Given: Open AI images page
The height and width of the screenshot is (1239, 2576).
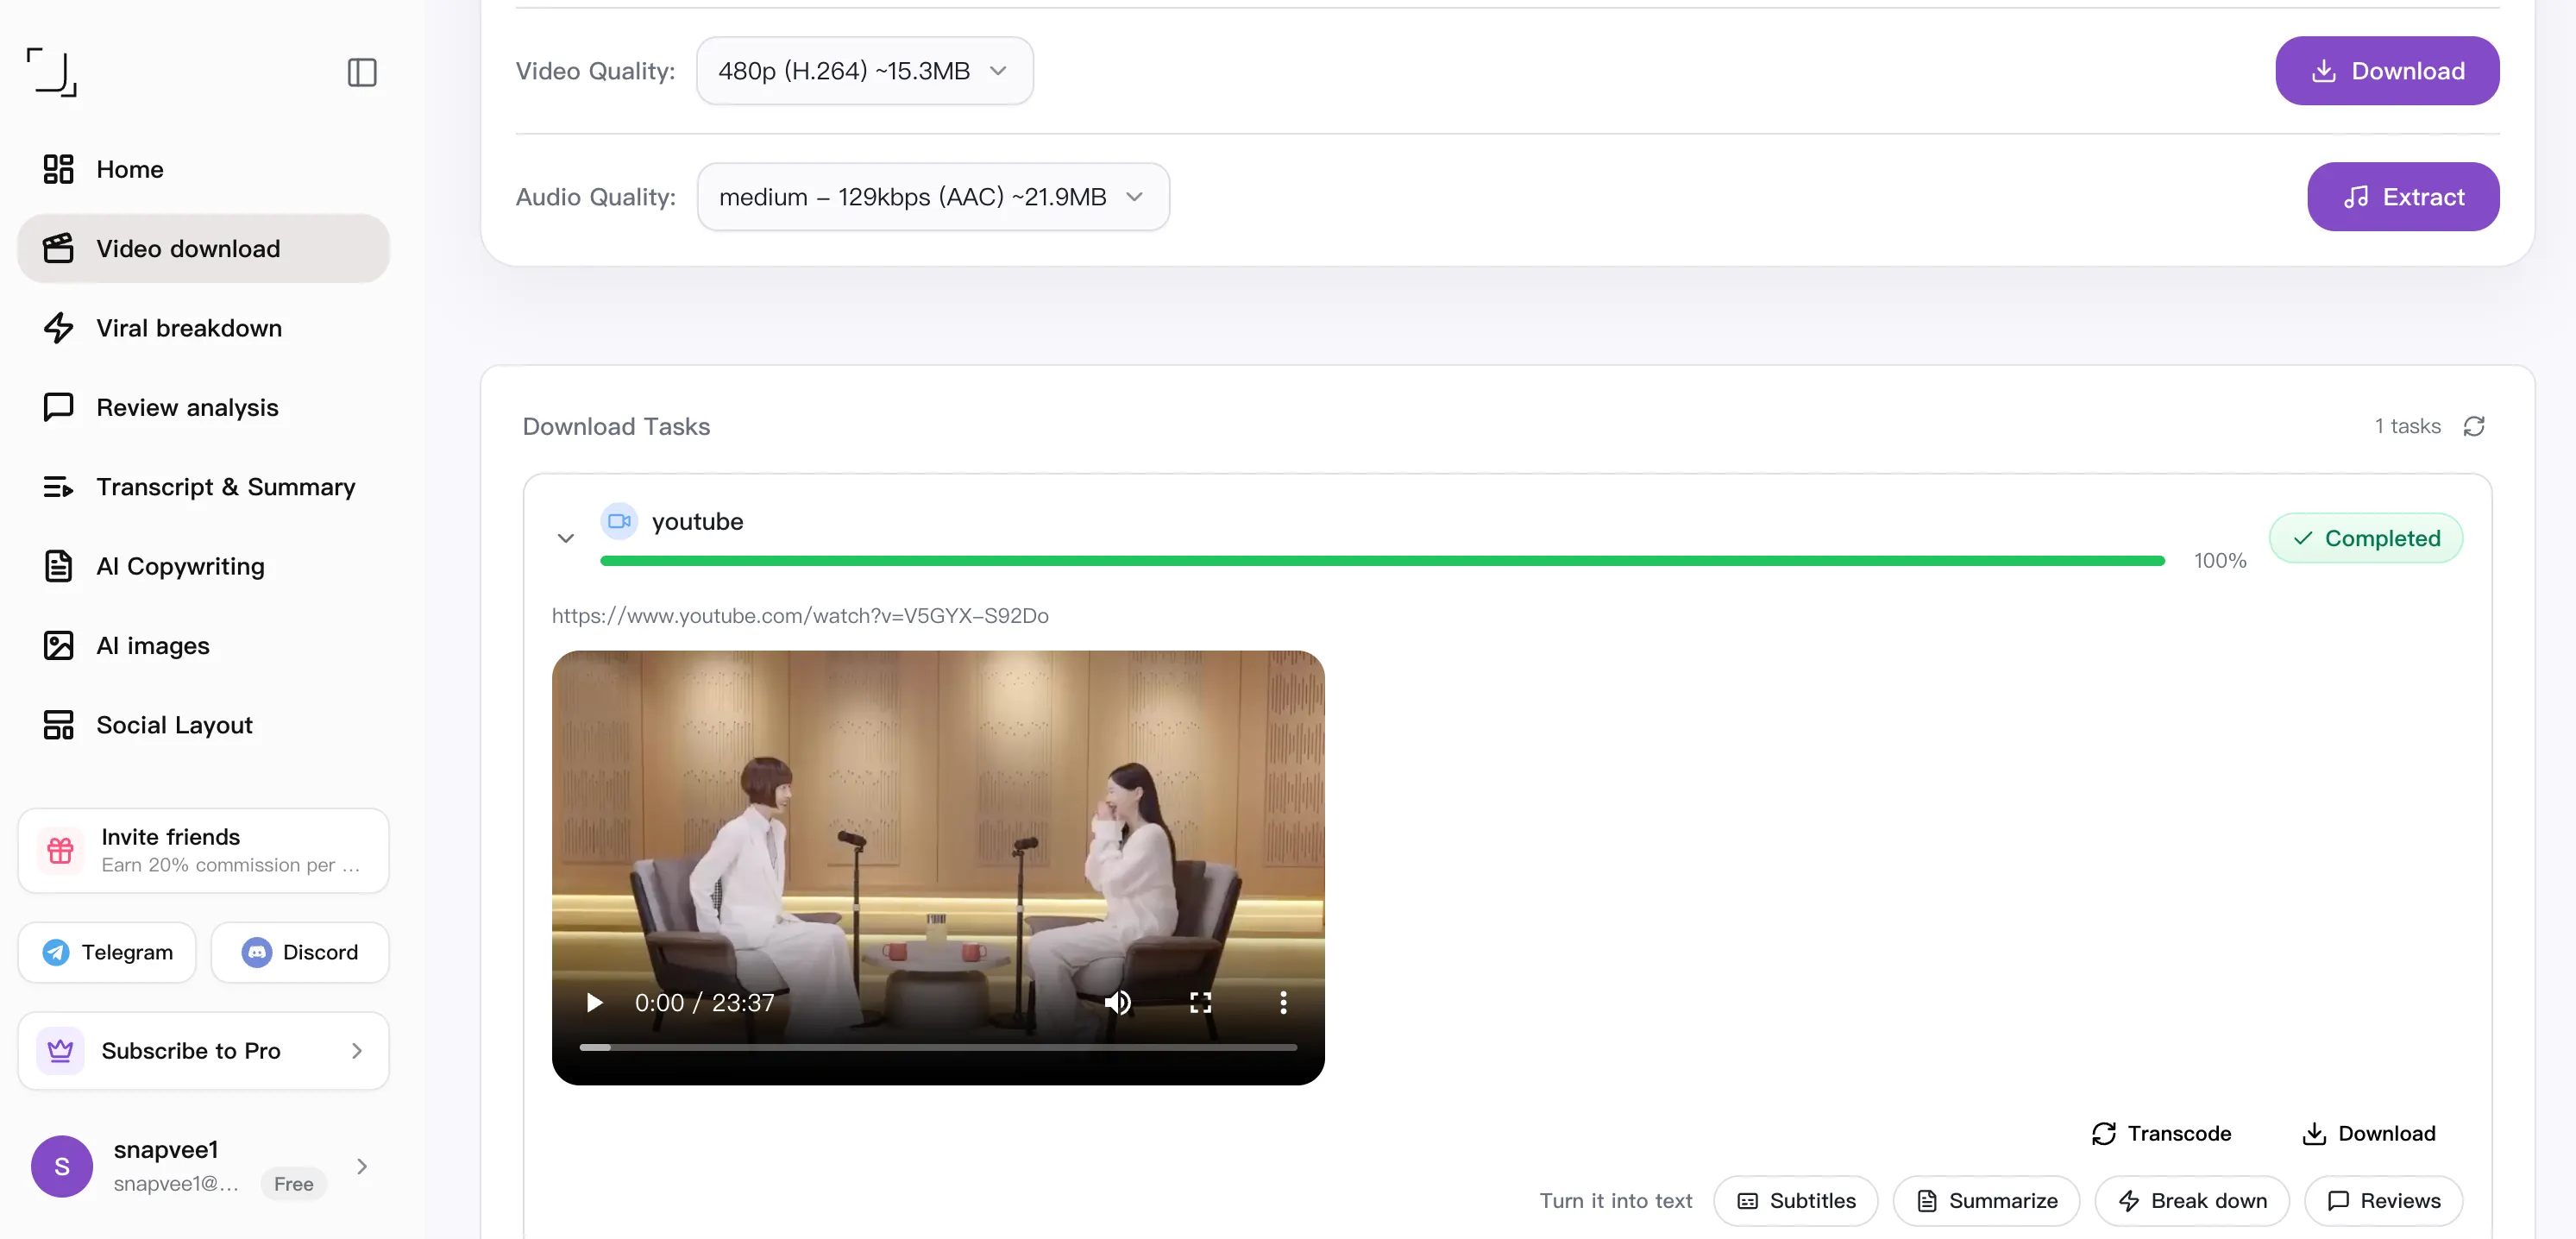Looking at the screenshot, I should coord(203,645).
